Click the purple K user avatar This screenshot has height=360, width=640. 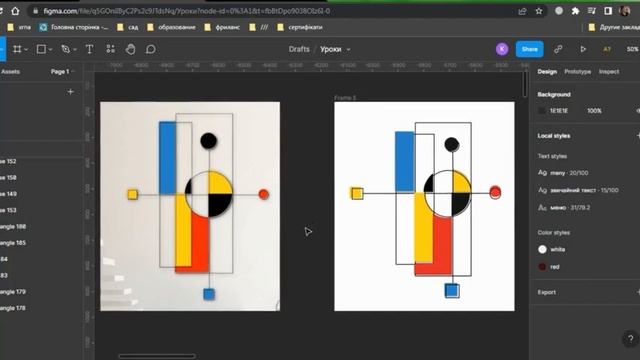[502, 49]
